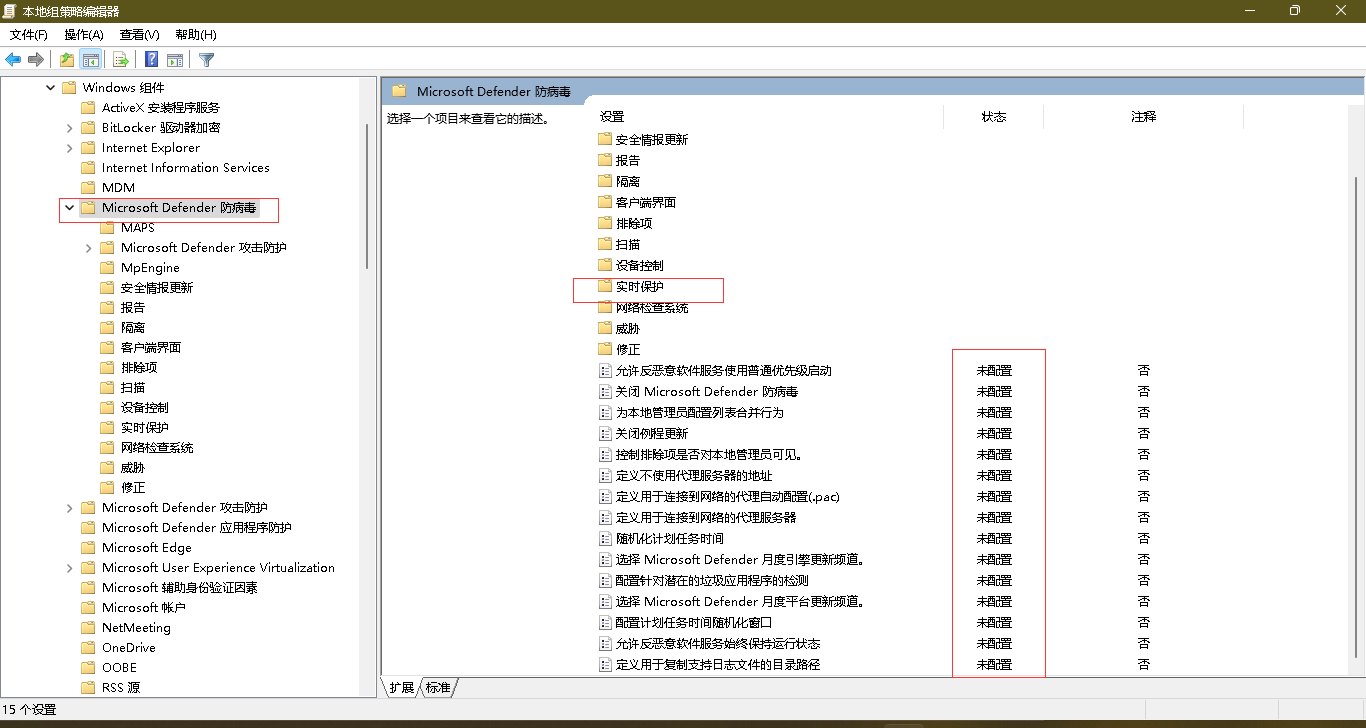This screenshot has width=1366, height=728.
Task: Select policy 允许反恶意软件服务使用普通优先级启动
Action: tap(724, 370)
